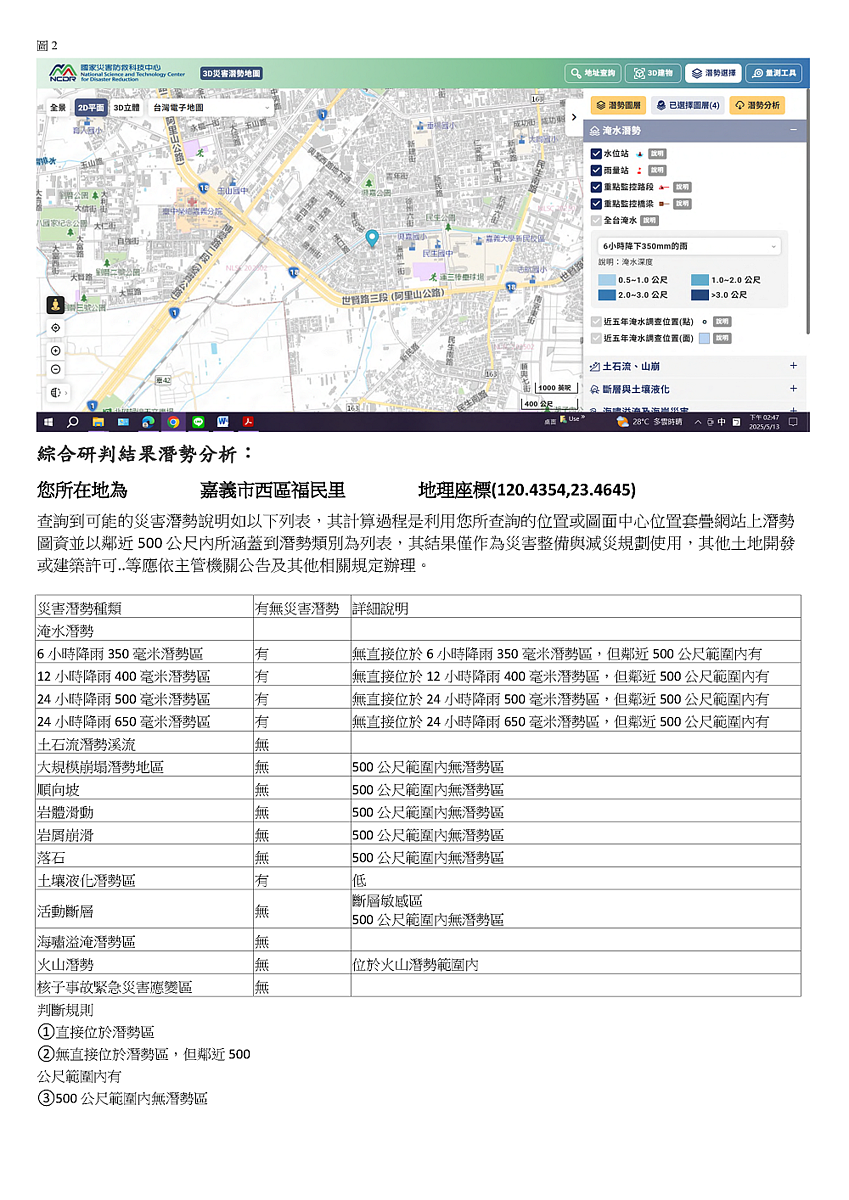Open Adobe Acrobat from taskbar
Viewport: 849px width, 1200px height.
(246, 421)
